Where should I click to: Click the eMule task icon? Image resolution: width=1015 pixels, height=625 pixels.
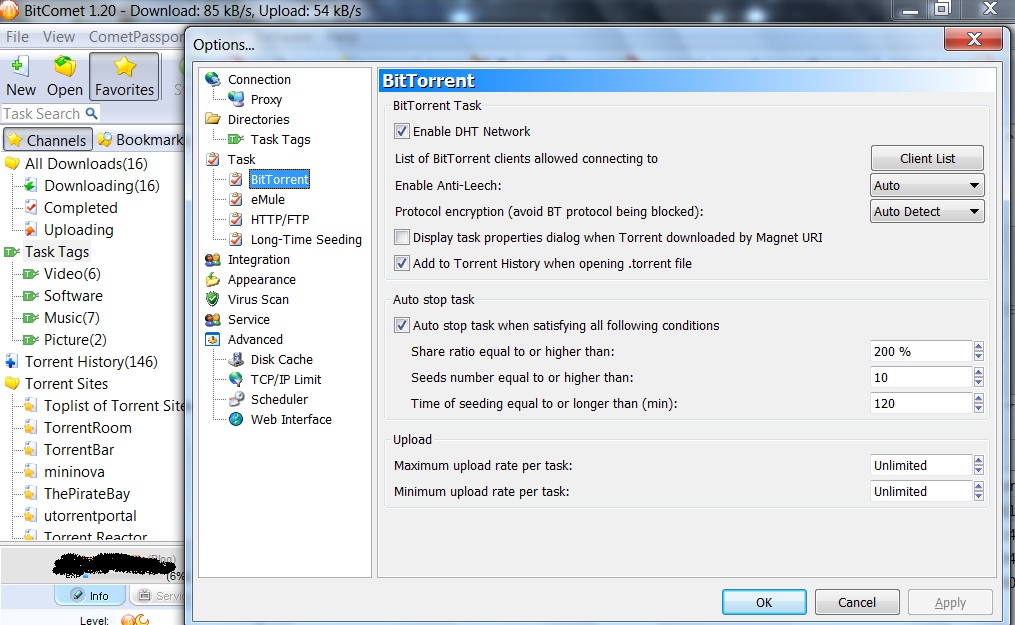[236, 199]
